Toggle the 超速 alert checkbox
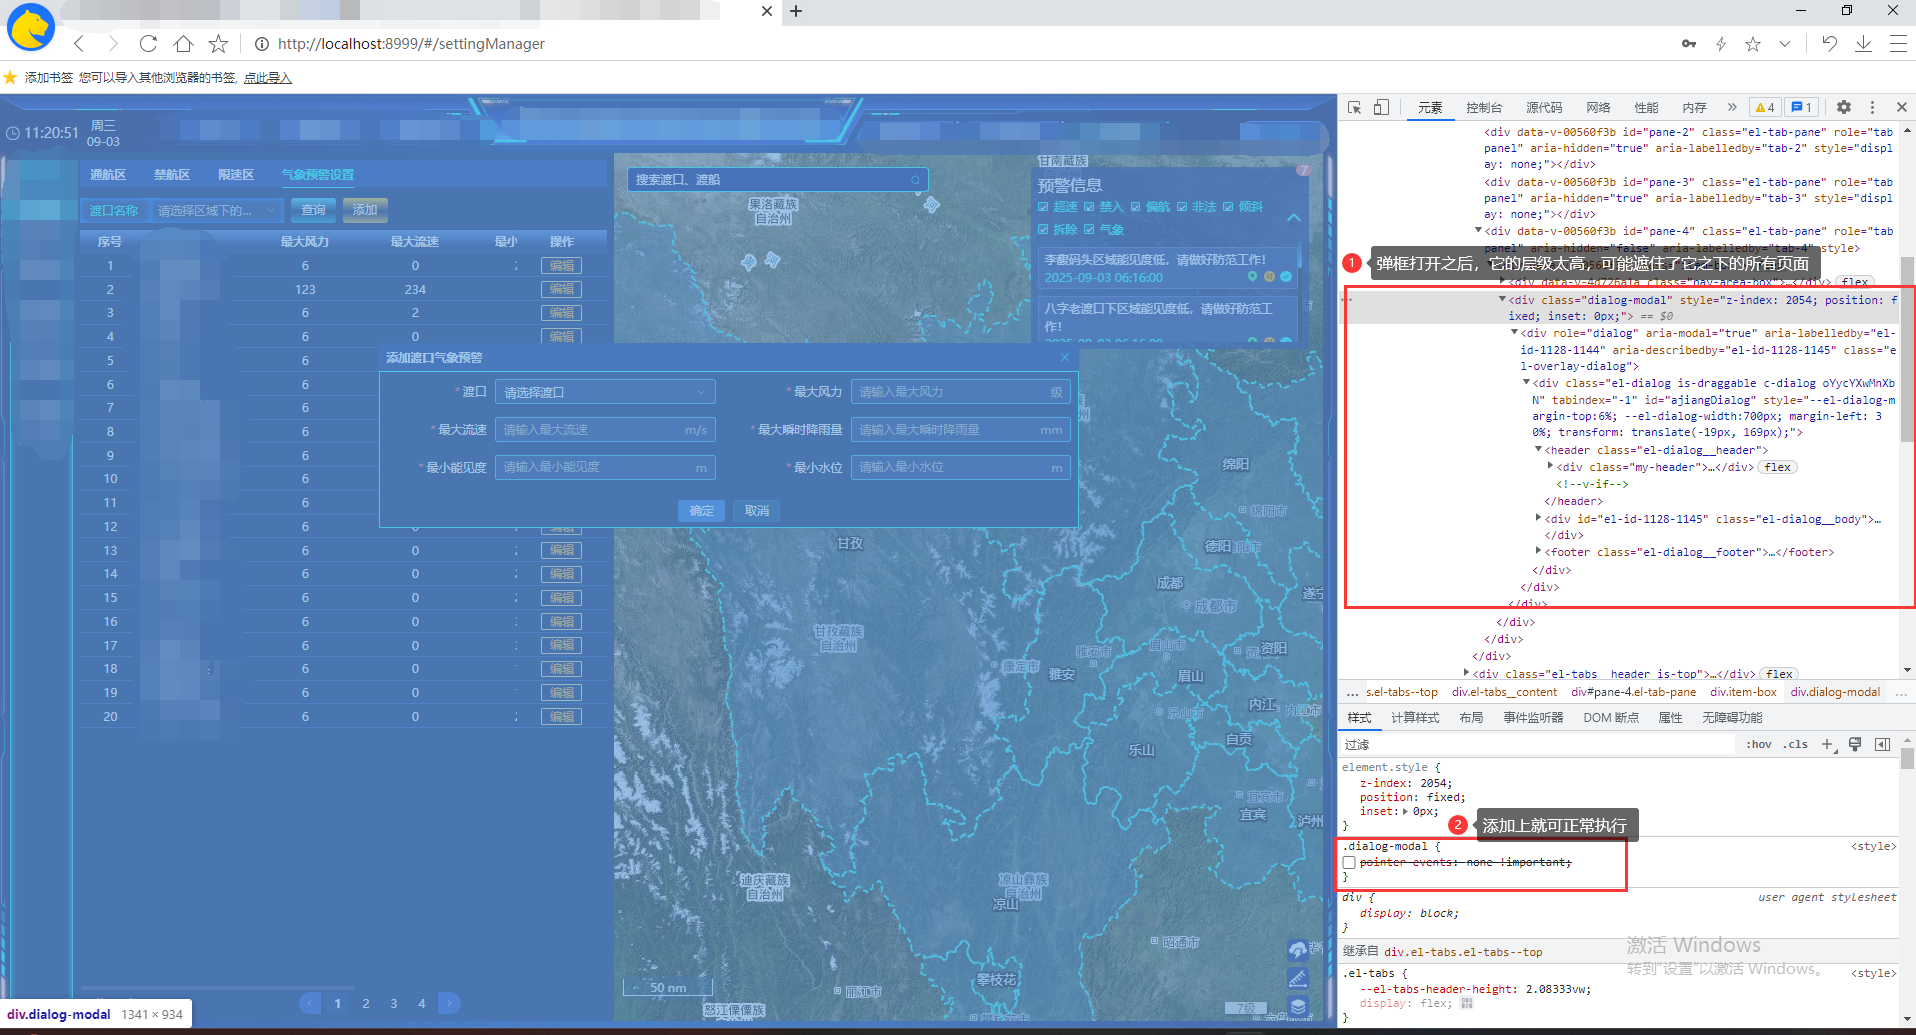The height and width of the screenshot is (1035, 1916). point(1043,207)
